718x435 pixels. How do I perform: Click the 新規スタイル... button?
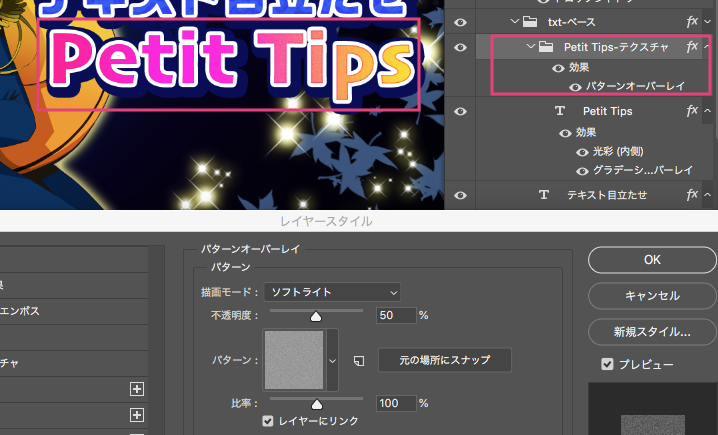652,332
